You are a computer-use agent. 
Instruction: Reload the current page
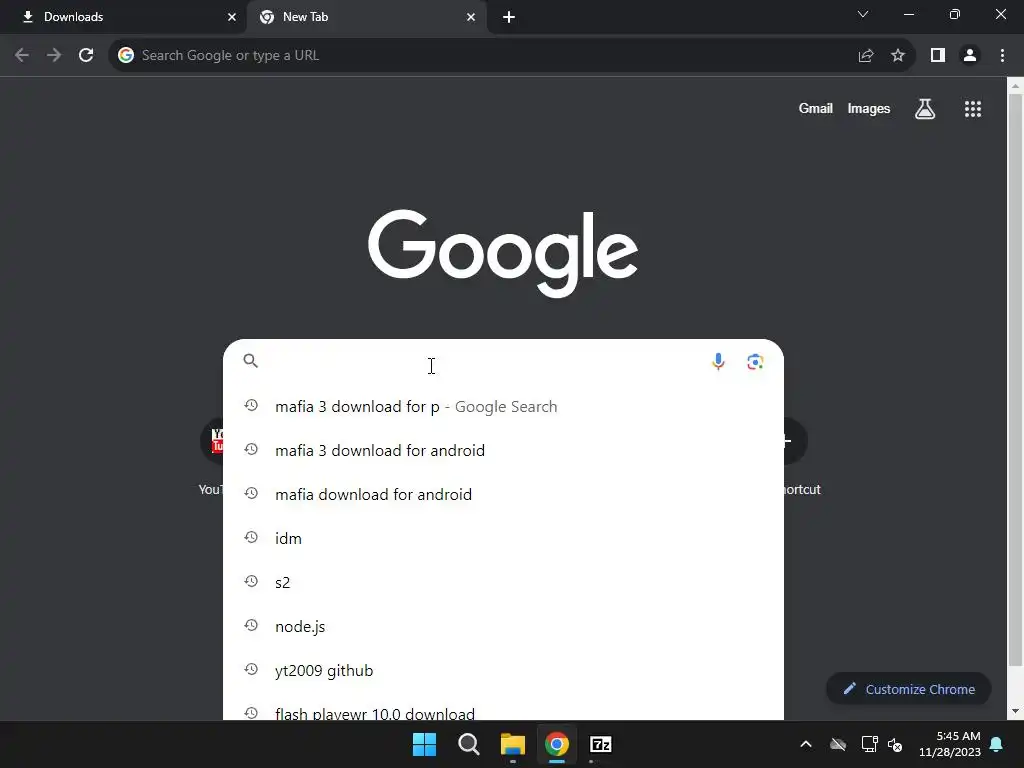86,56
